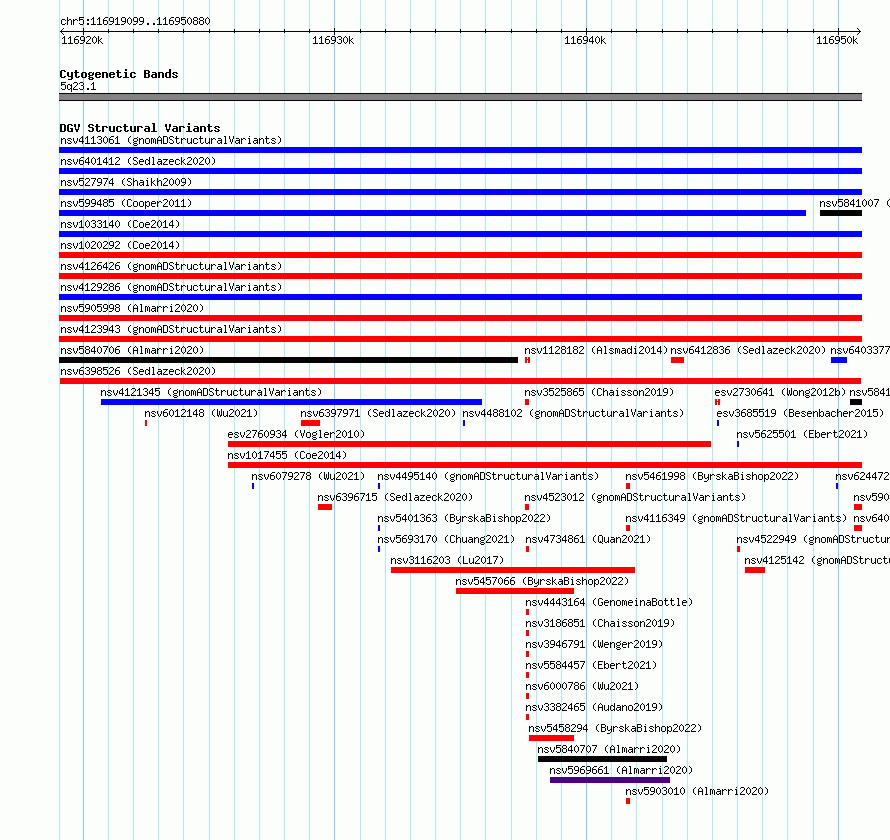890x840 pixels.
Task: Open nsv3382465 (Audano2019) entry
Action: pos(594,707)
